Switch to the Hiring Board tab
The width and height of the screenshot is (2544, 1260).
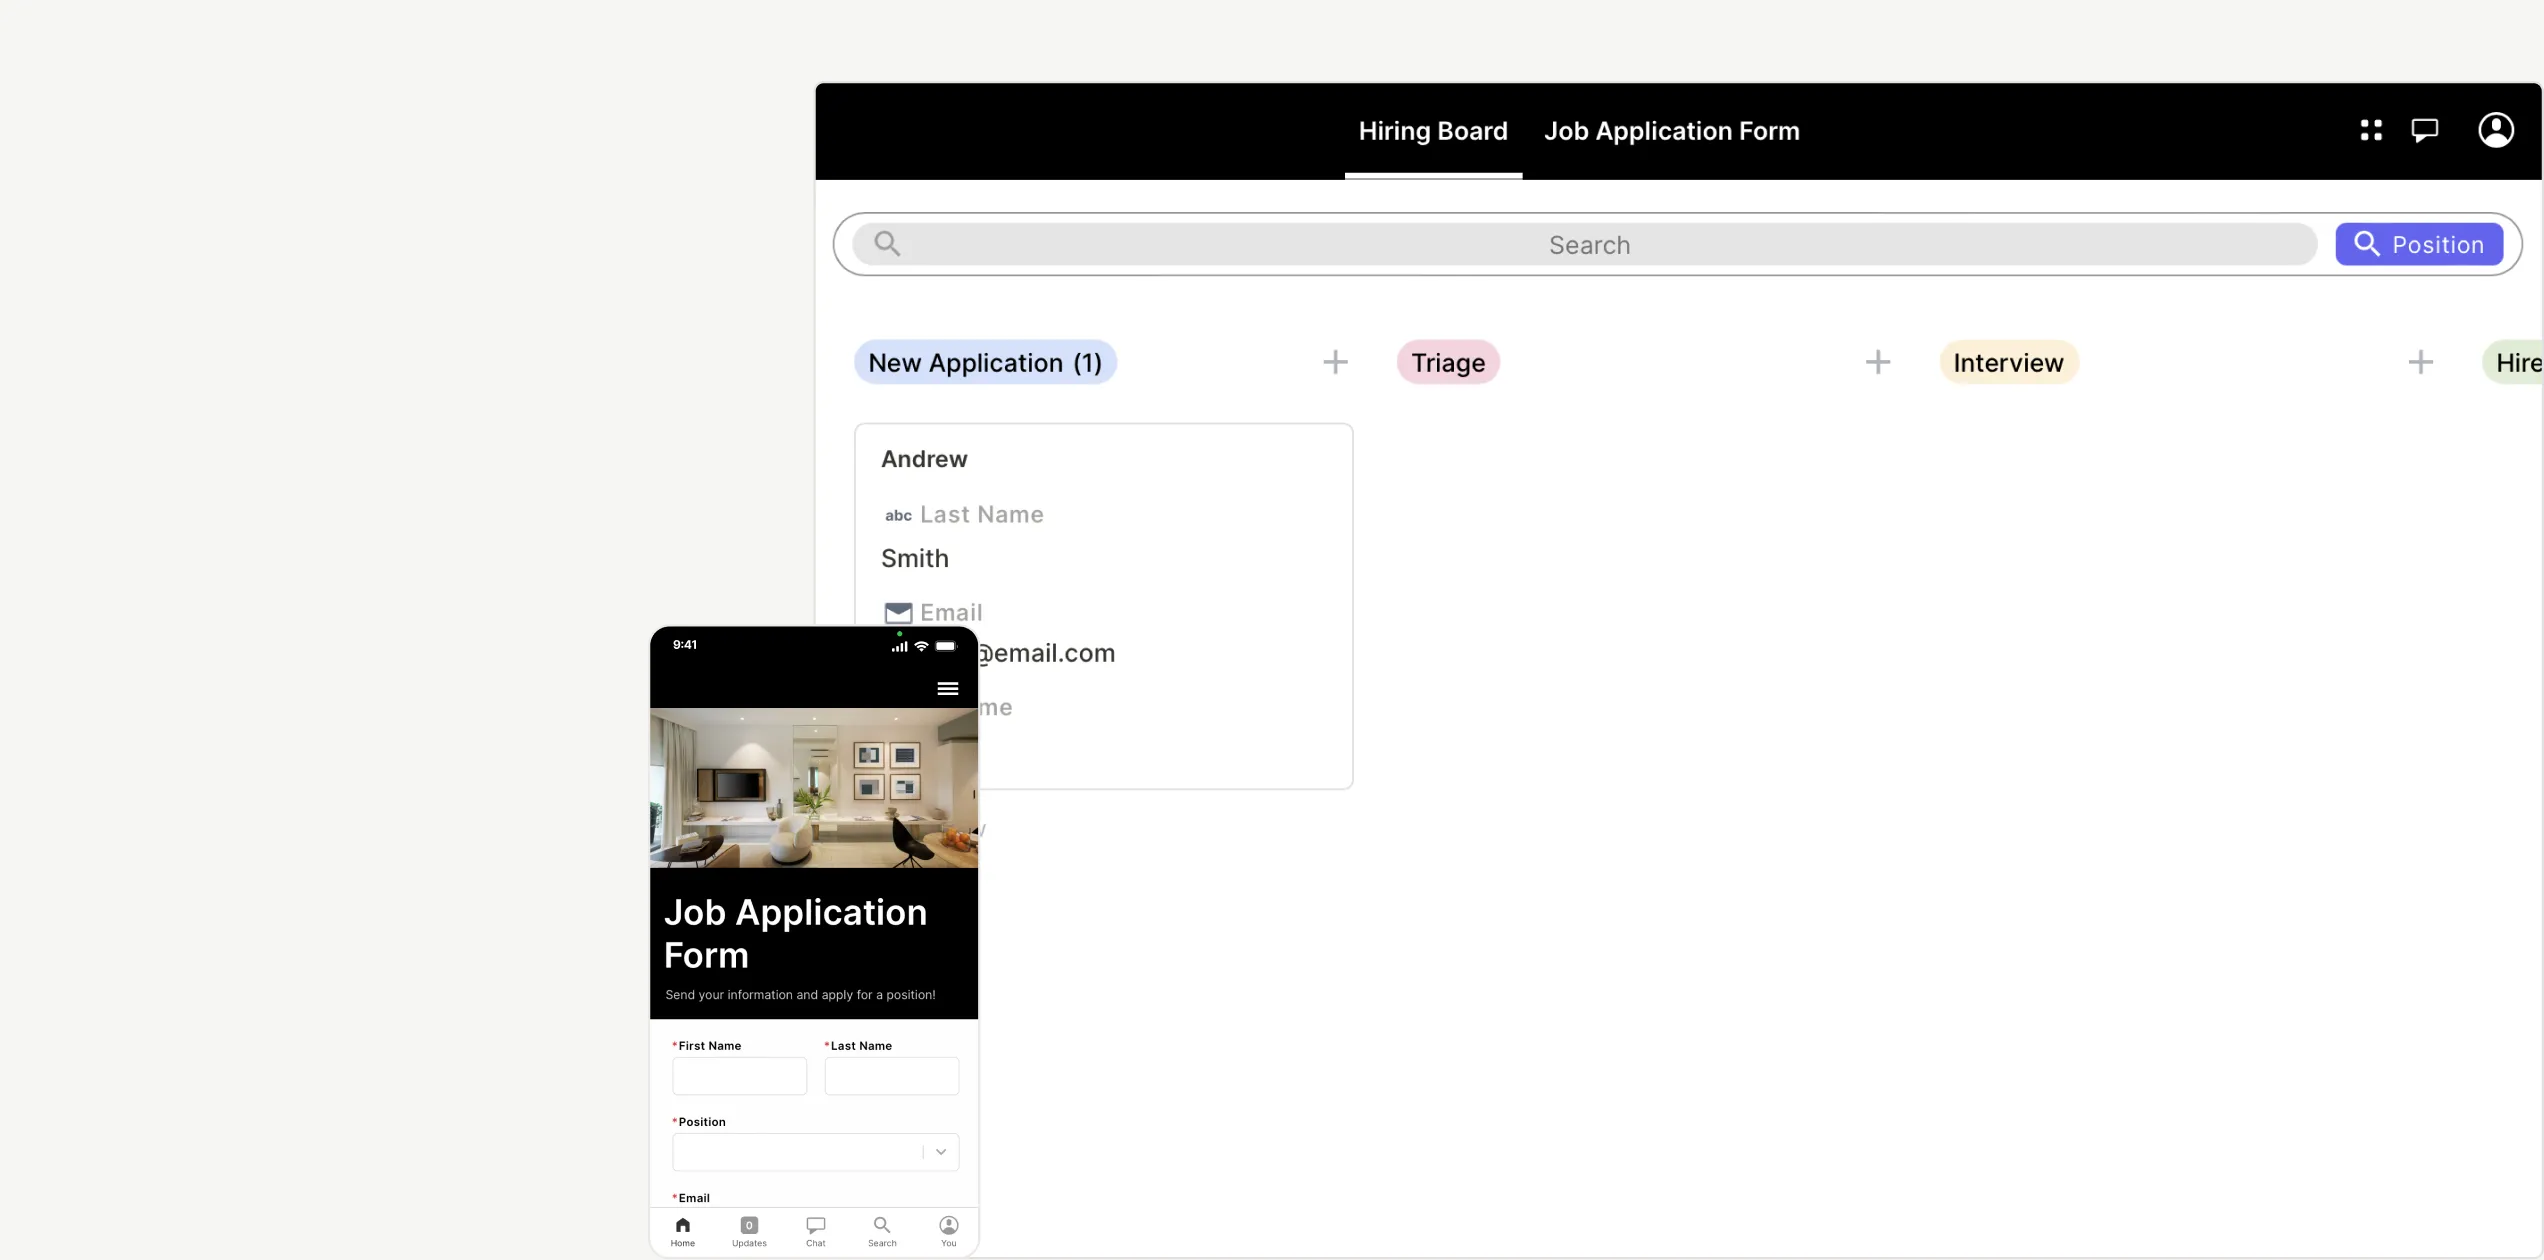1433,130
